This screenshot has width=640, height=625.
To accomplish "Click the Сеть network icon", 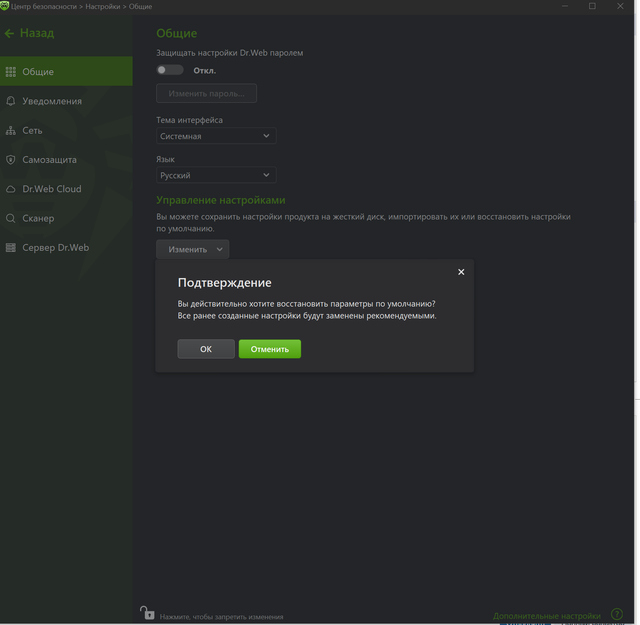I will 11,131.
